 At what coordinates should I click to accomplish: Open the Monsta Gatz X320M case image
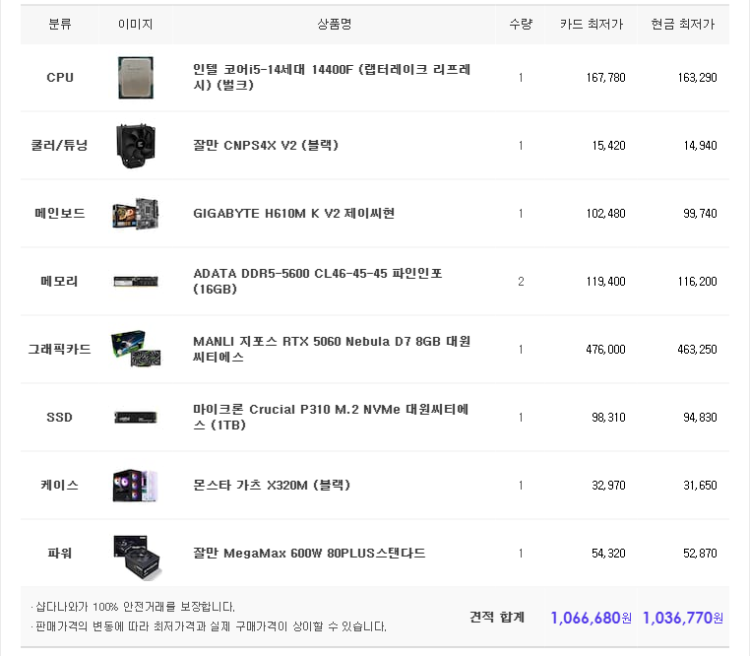coord(135,485)
